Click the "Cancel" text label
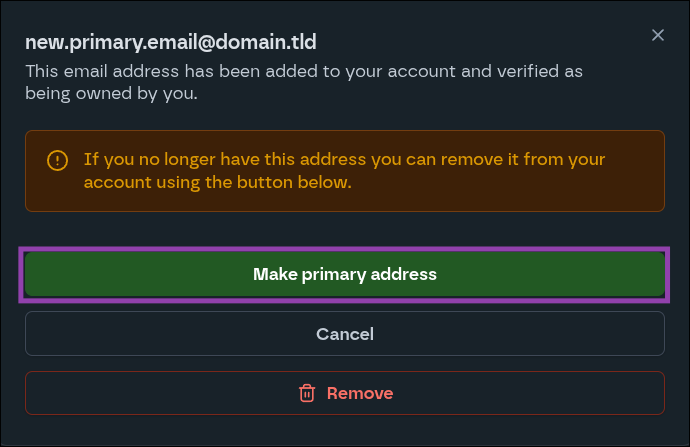Viewport: 690px width, 447px height. tap(344, 333)
